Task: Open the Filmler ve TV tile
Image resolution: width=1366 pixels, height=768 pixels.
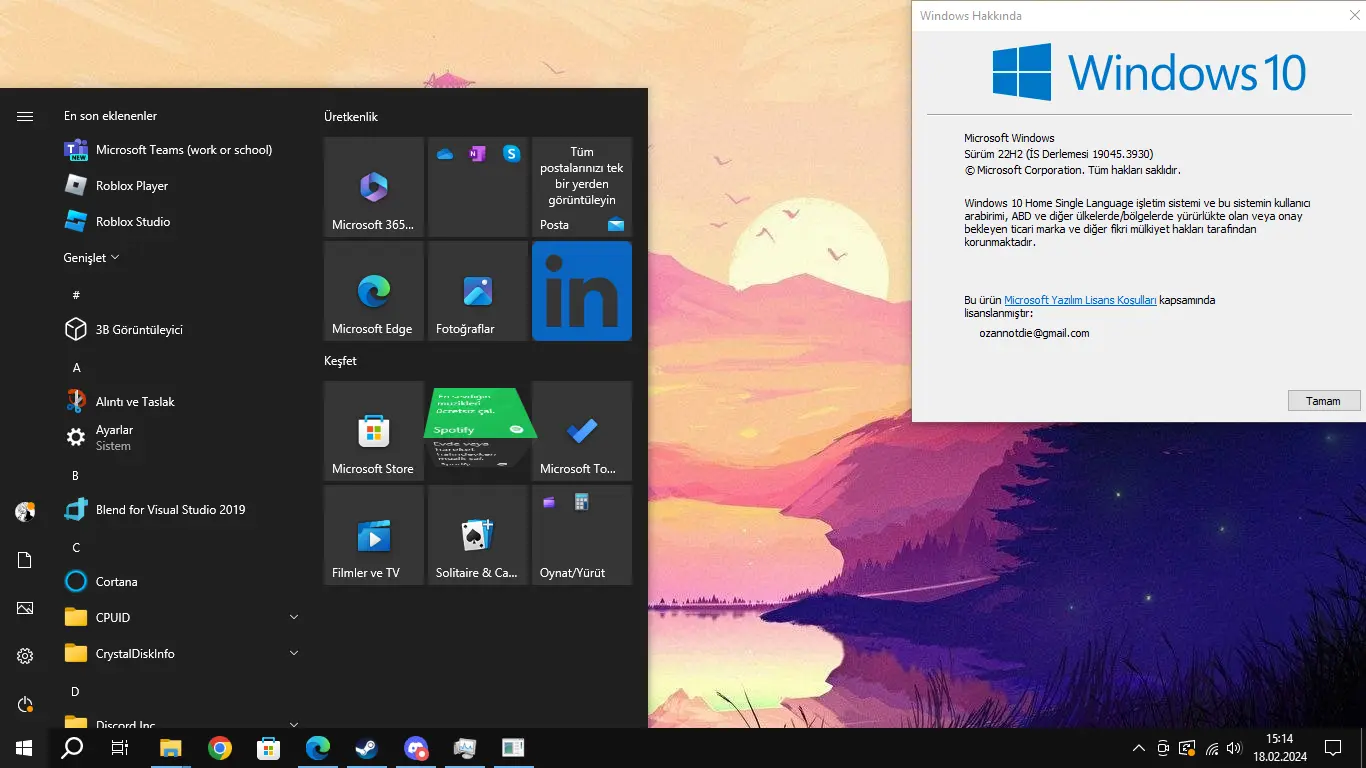Action: click(374, 535)
